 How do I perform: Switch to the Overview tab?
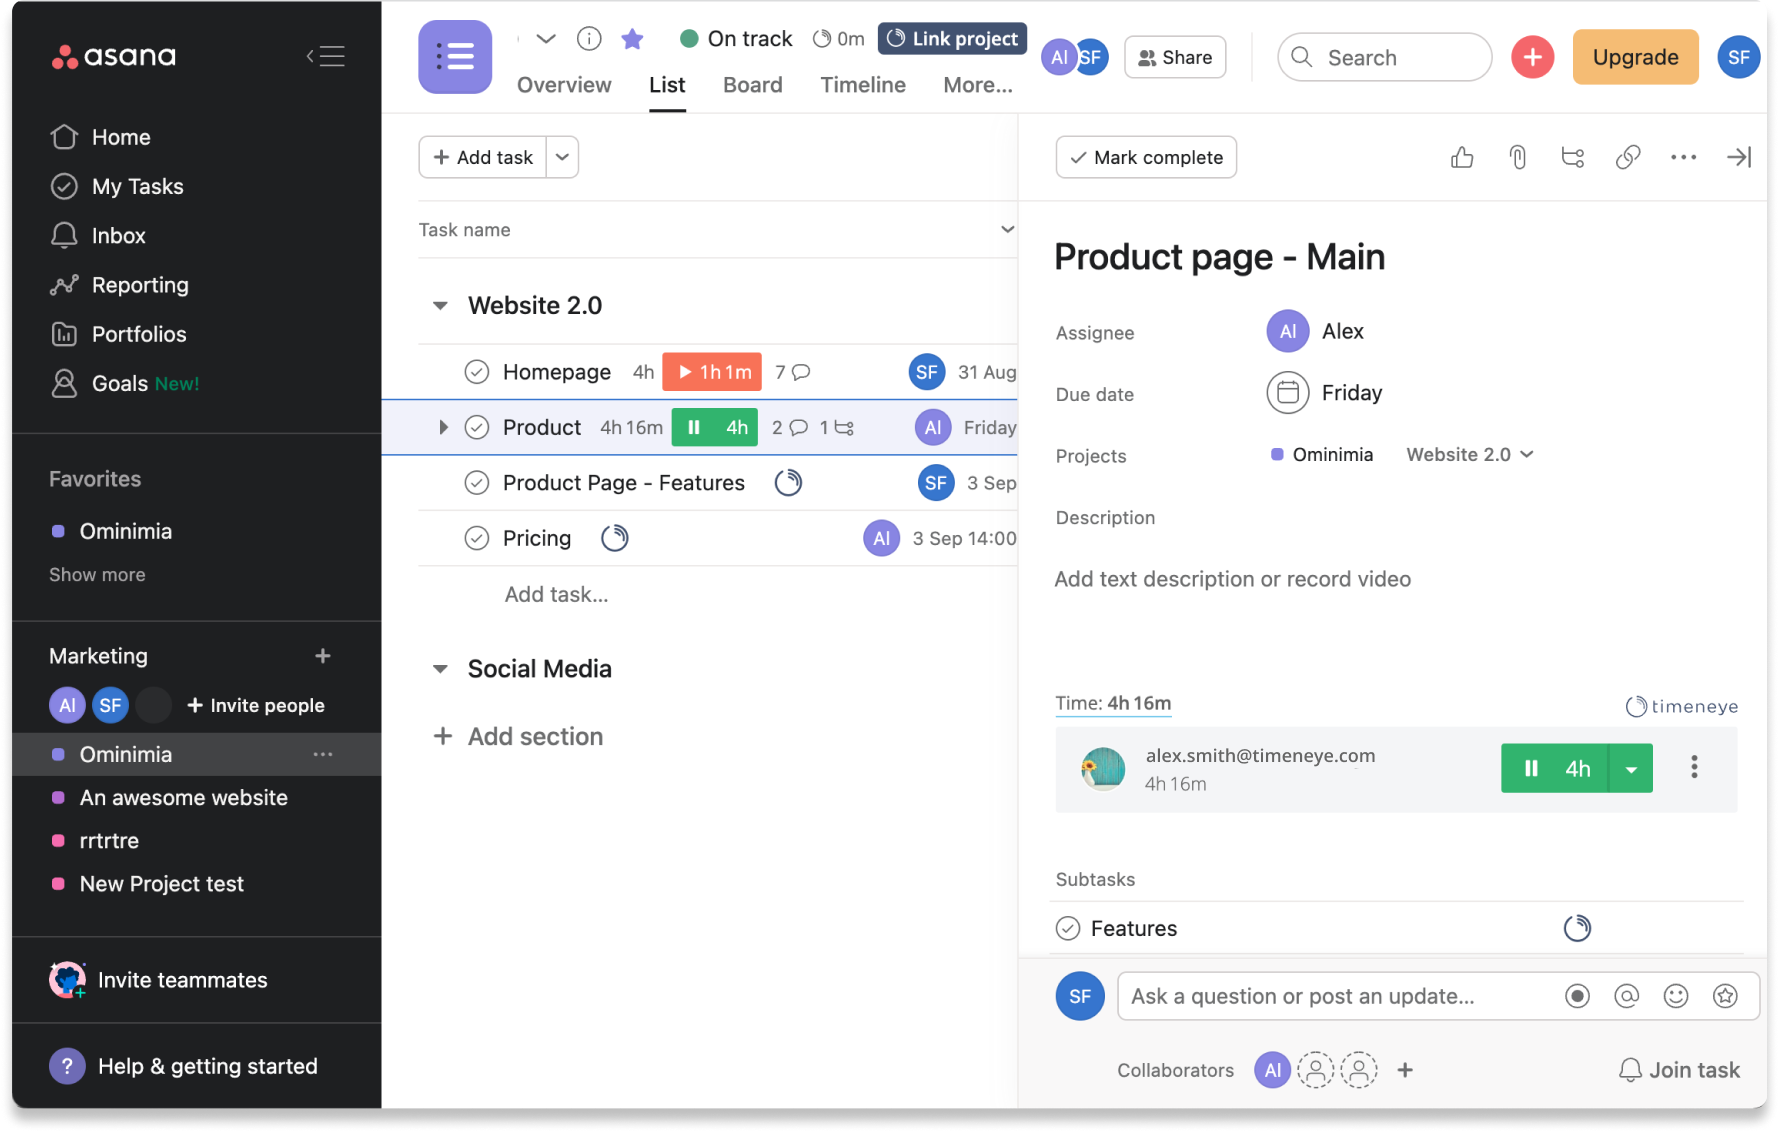564,85
